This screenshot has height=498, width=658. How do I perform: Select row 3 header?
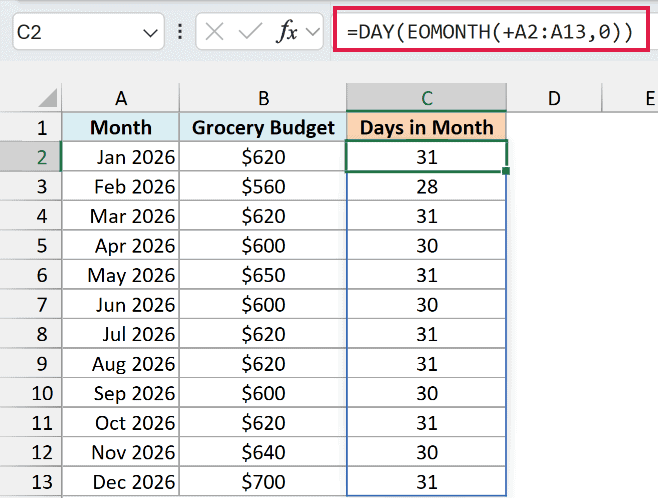coord(31,186)
